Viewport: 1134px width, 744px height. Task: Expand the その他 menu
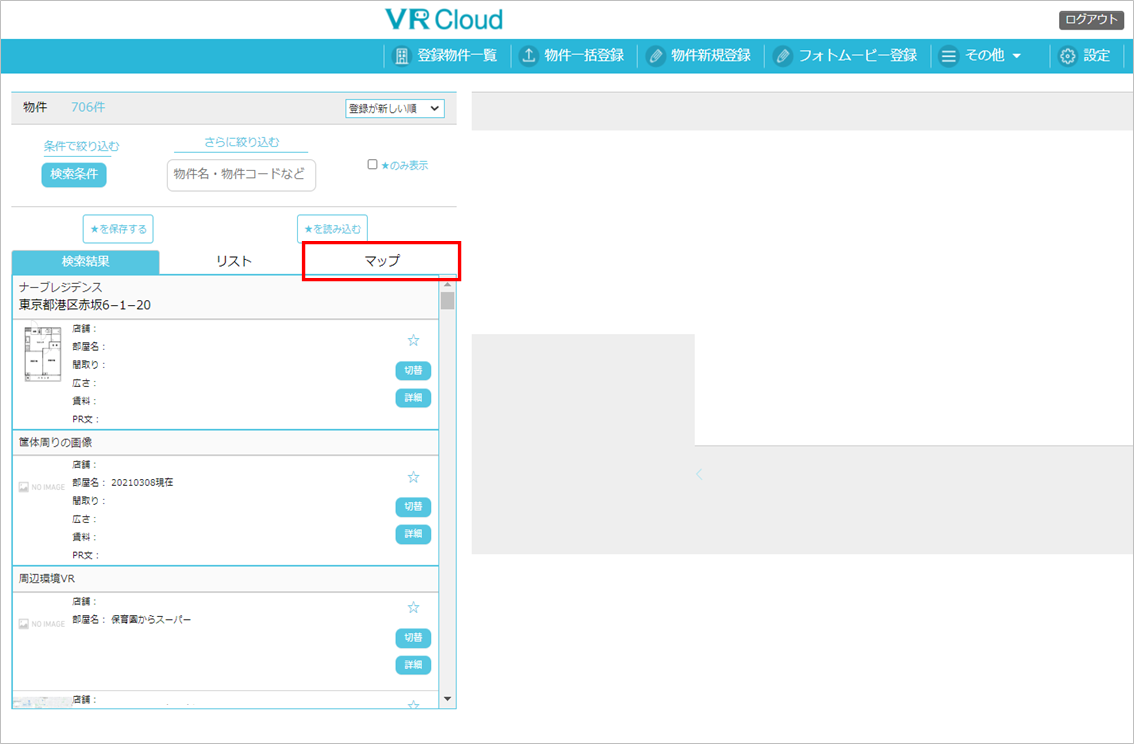982,56
